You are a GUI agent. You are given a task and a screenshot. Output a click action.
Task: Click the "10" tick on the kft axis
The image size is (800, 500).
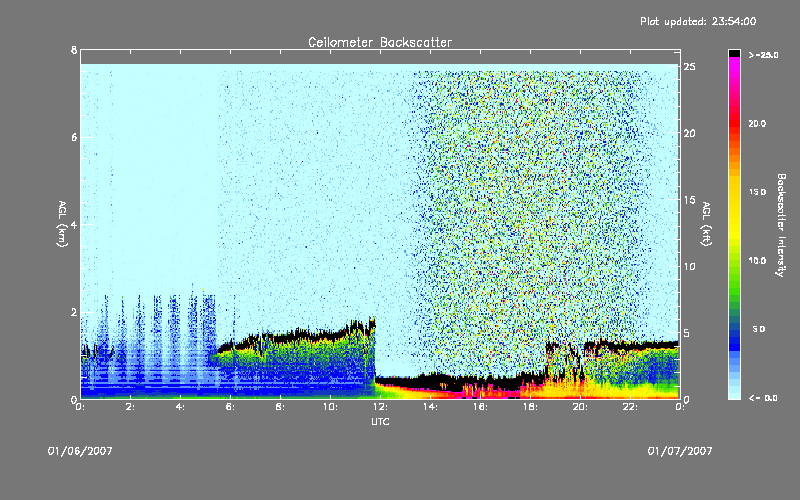point(690,266)
